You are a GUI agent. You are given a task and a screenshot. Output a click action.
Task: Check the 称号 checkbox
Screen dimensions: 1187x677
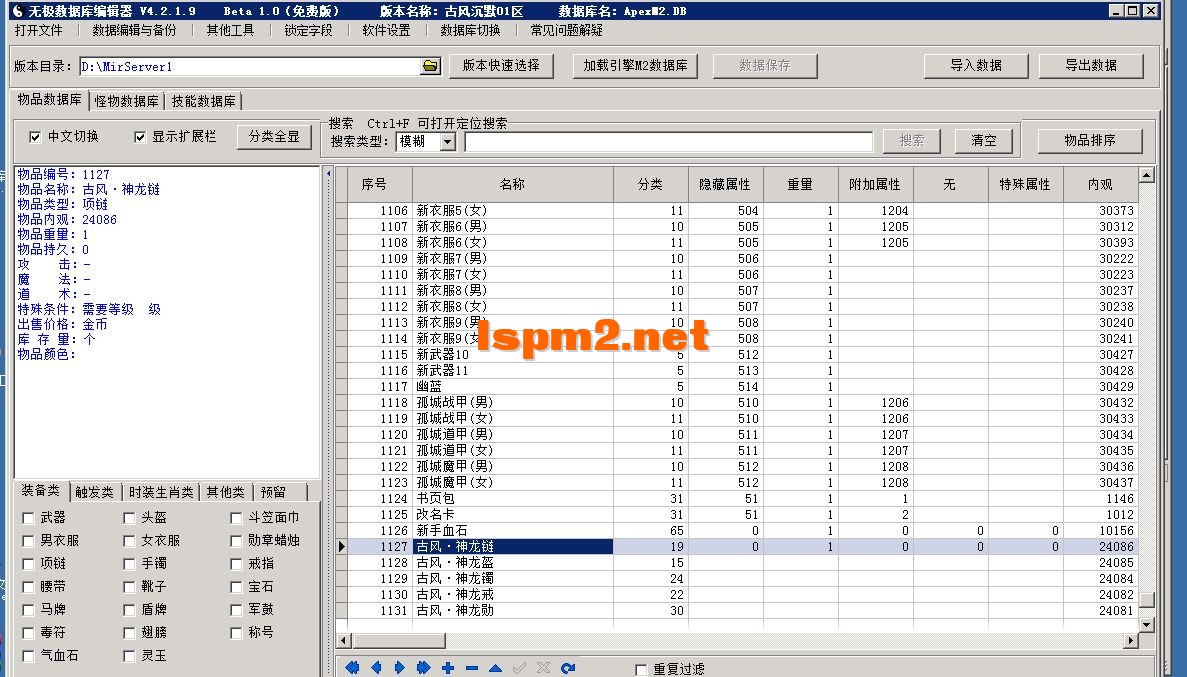236,632
